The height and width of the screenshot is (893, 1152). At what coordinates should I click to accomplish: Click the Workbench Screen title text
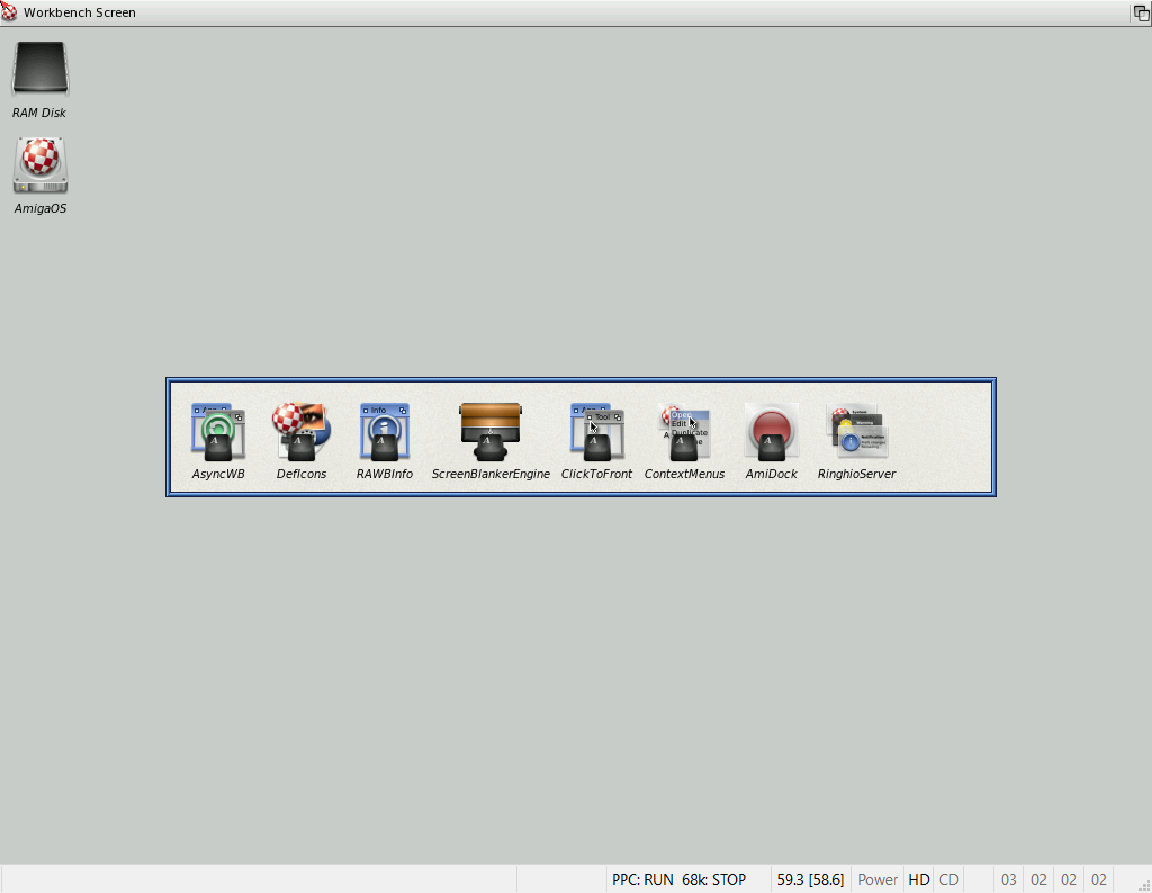[79, 12]
